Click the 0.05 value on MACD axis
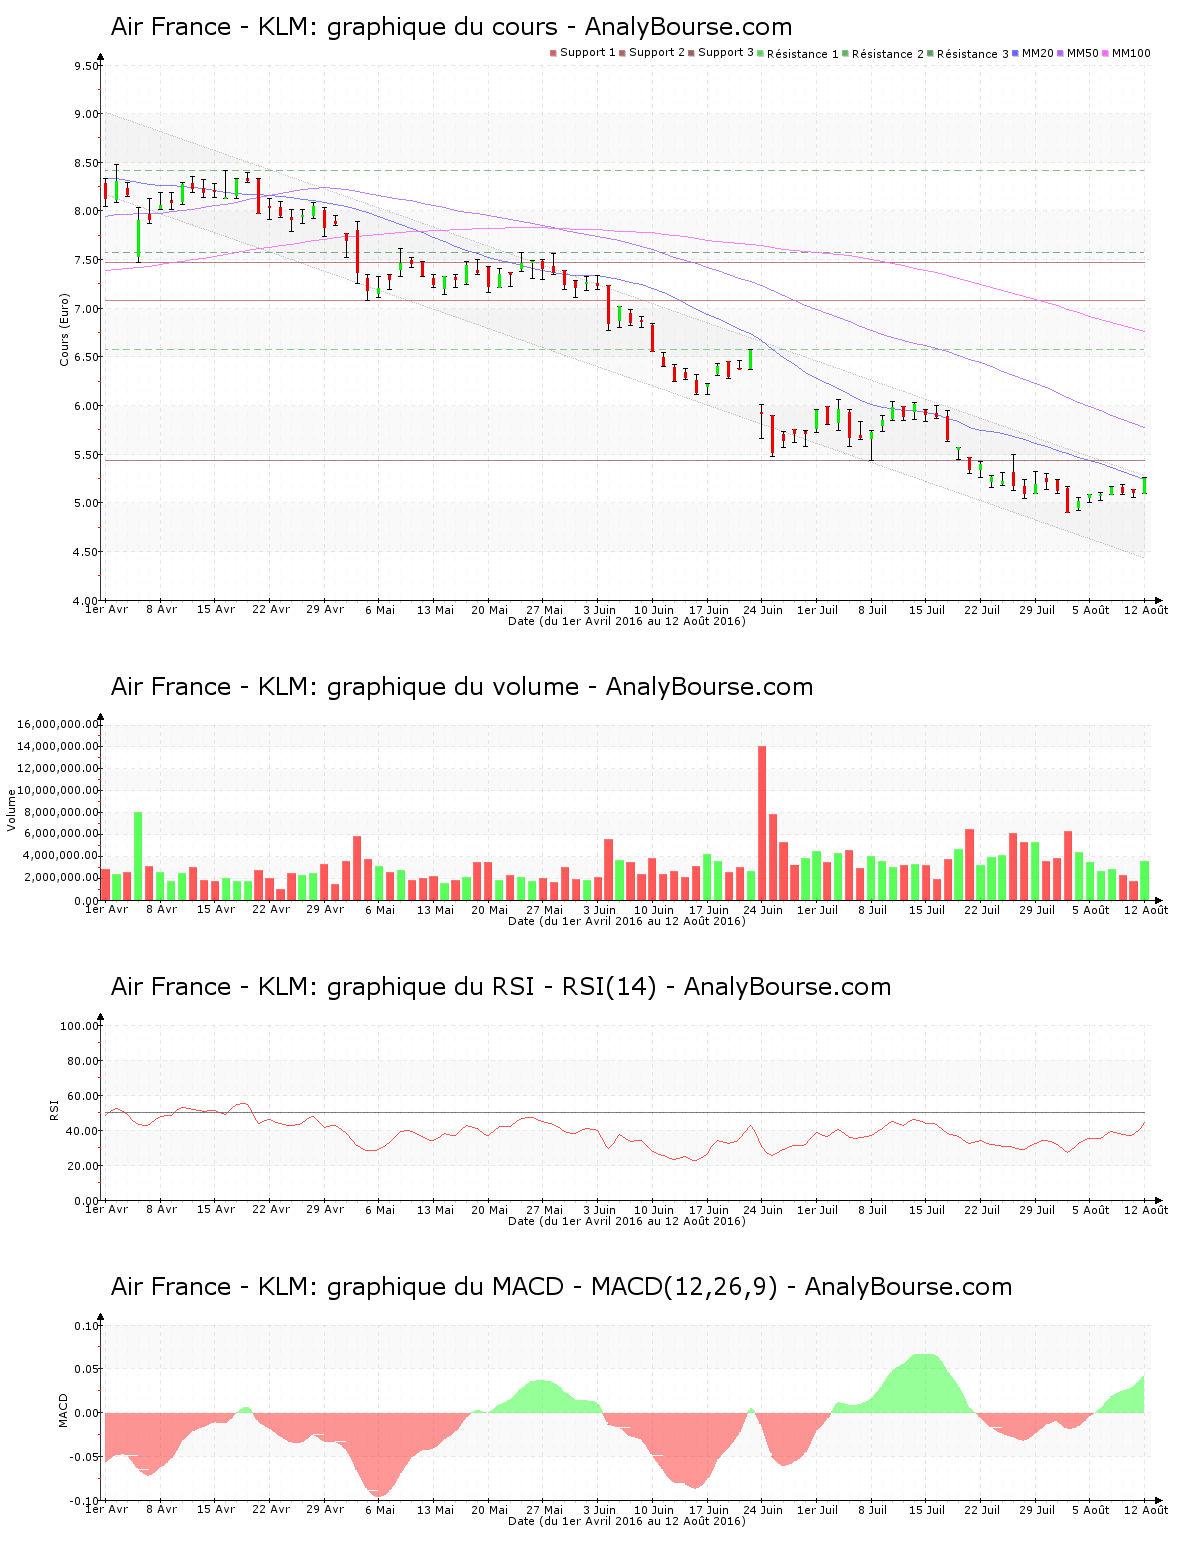Viewport: 1200px width, 1550px height. (x=87, y=1370)
